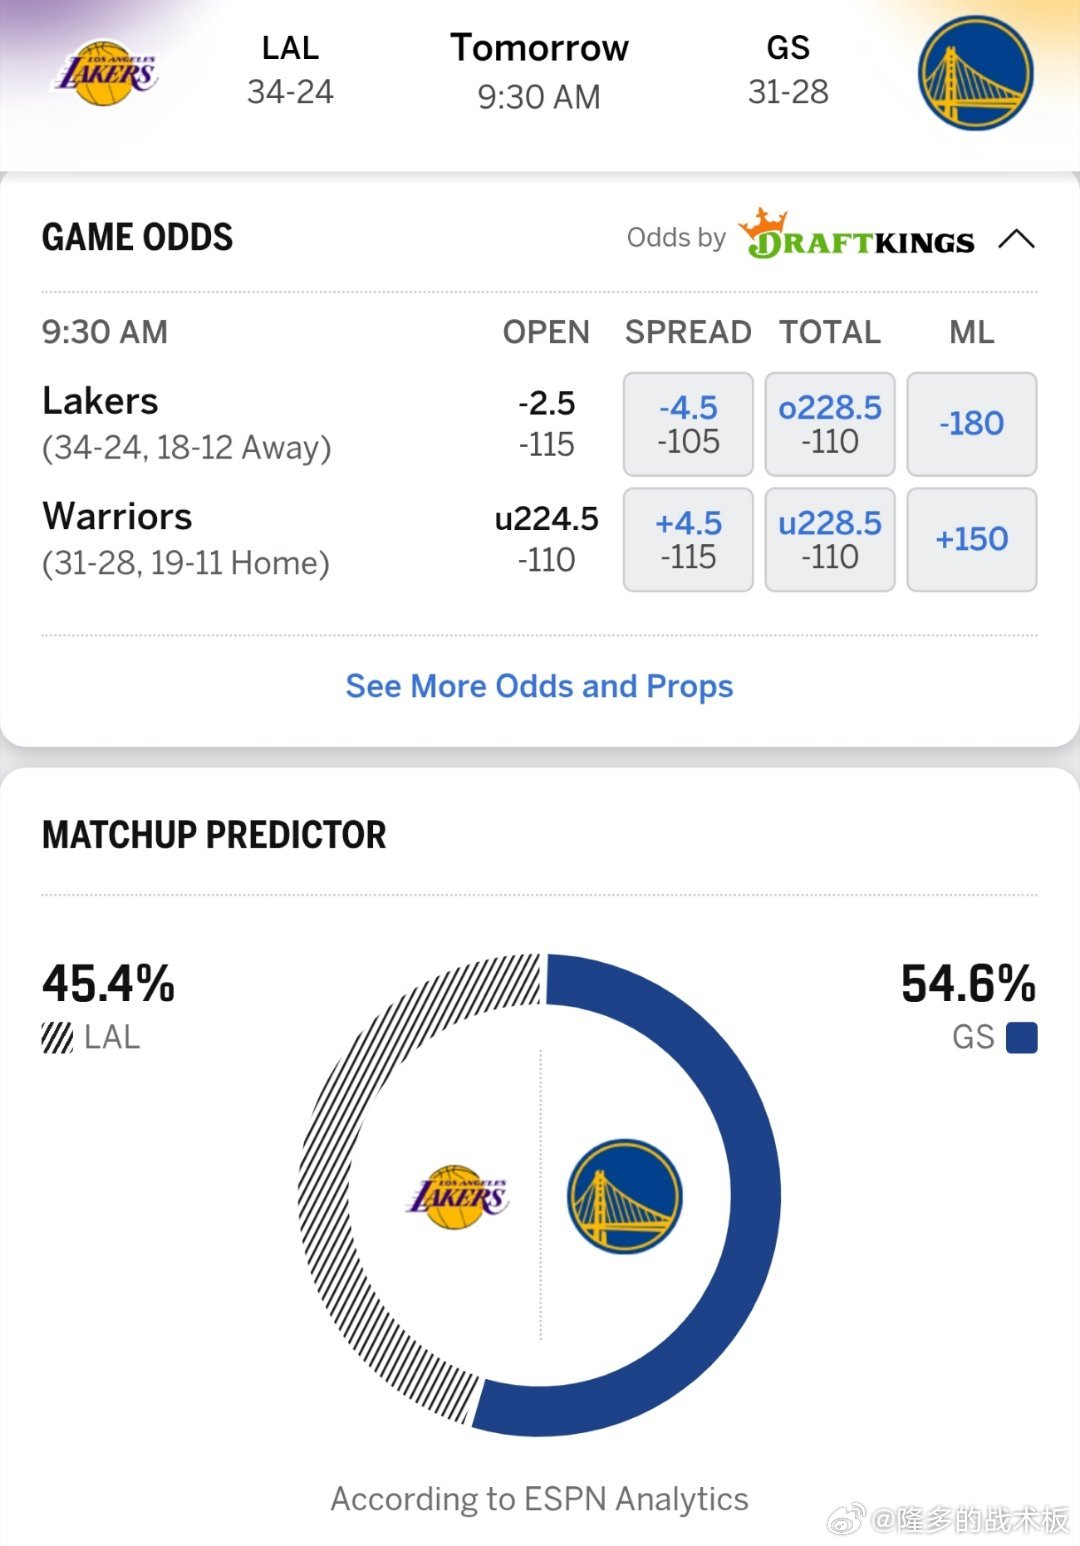The height and width of the screenshot is (1546, 1080).
Task: Open See More Odds and Props
Action: click(x=539, y=686)
